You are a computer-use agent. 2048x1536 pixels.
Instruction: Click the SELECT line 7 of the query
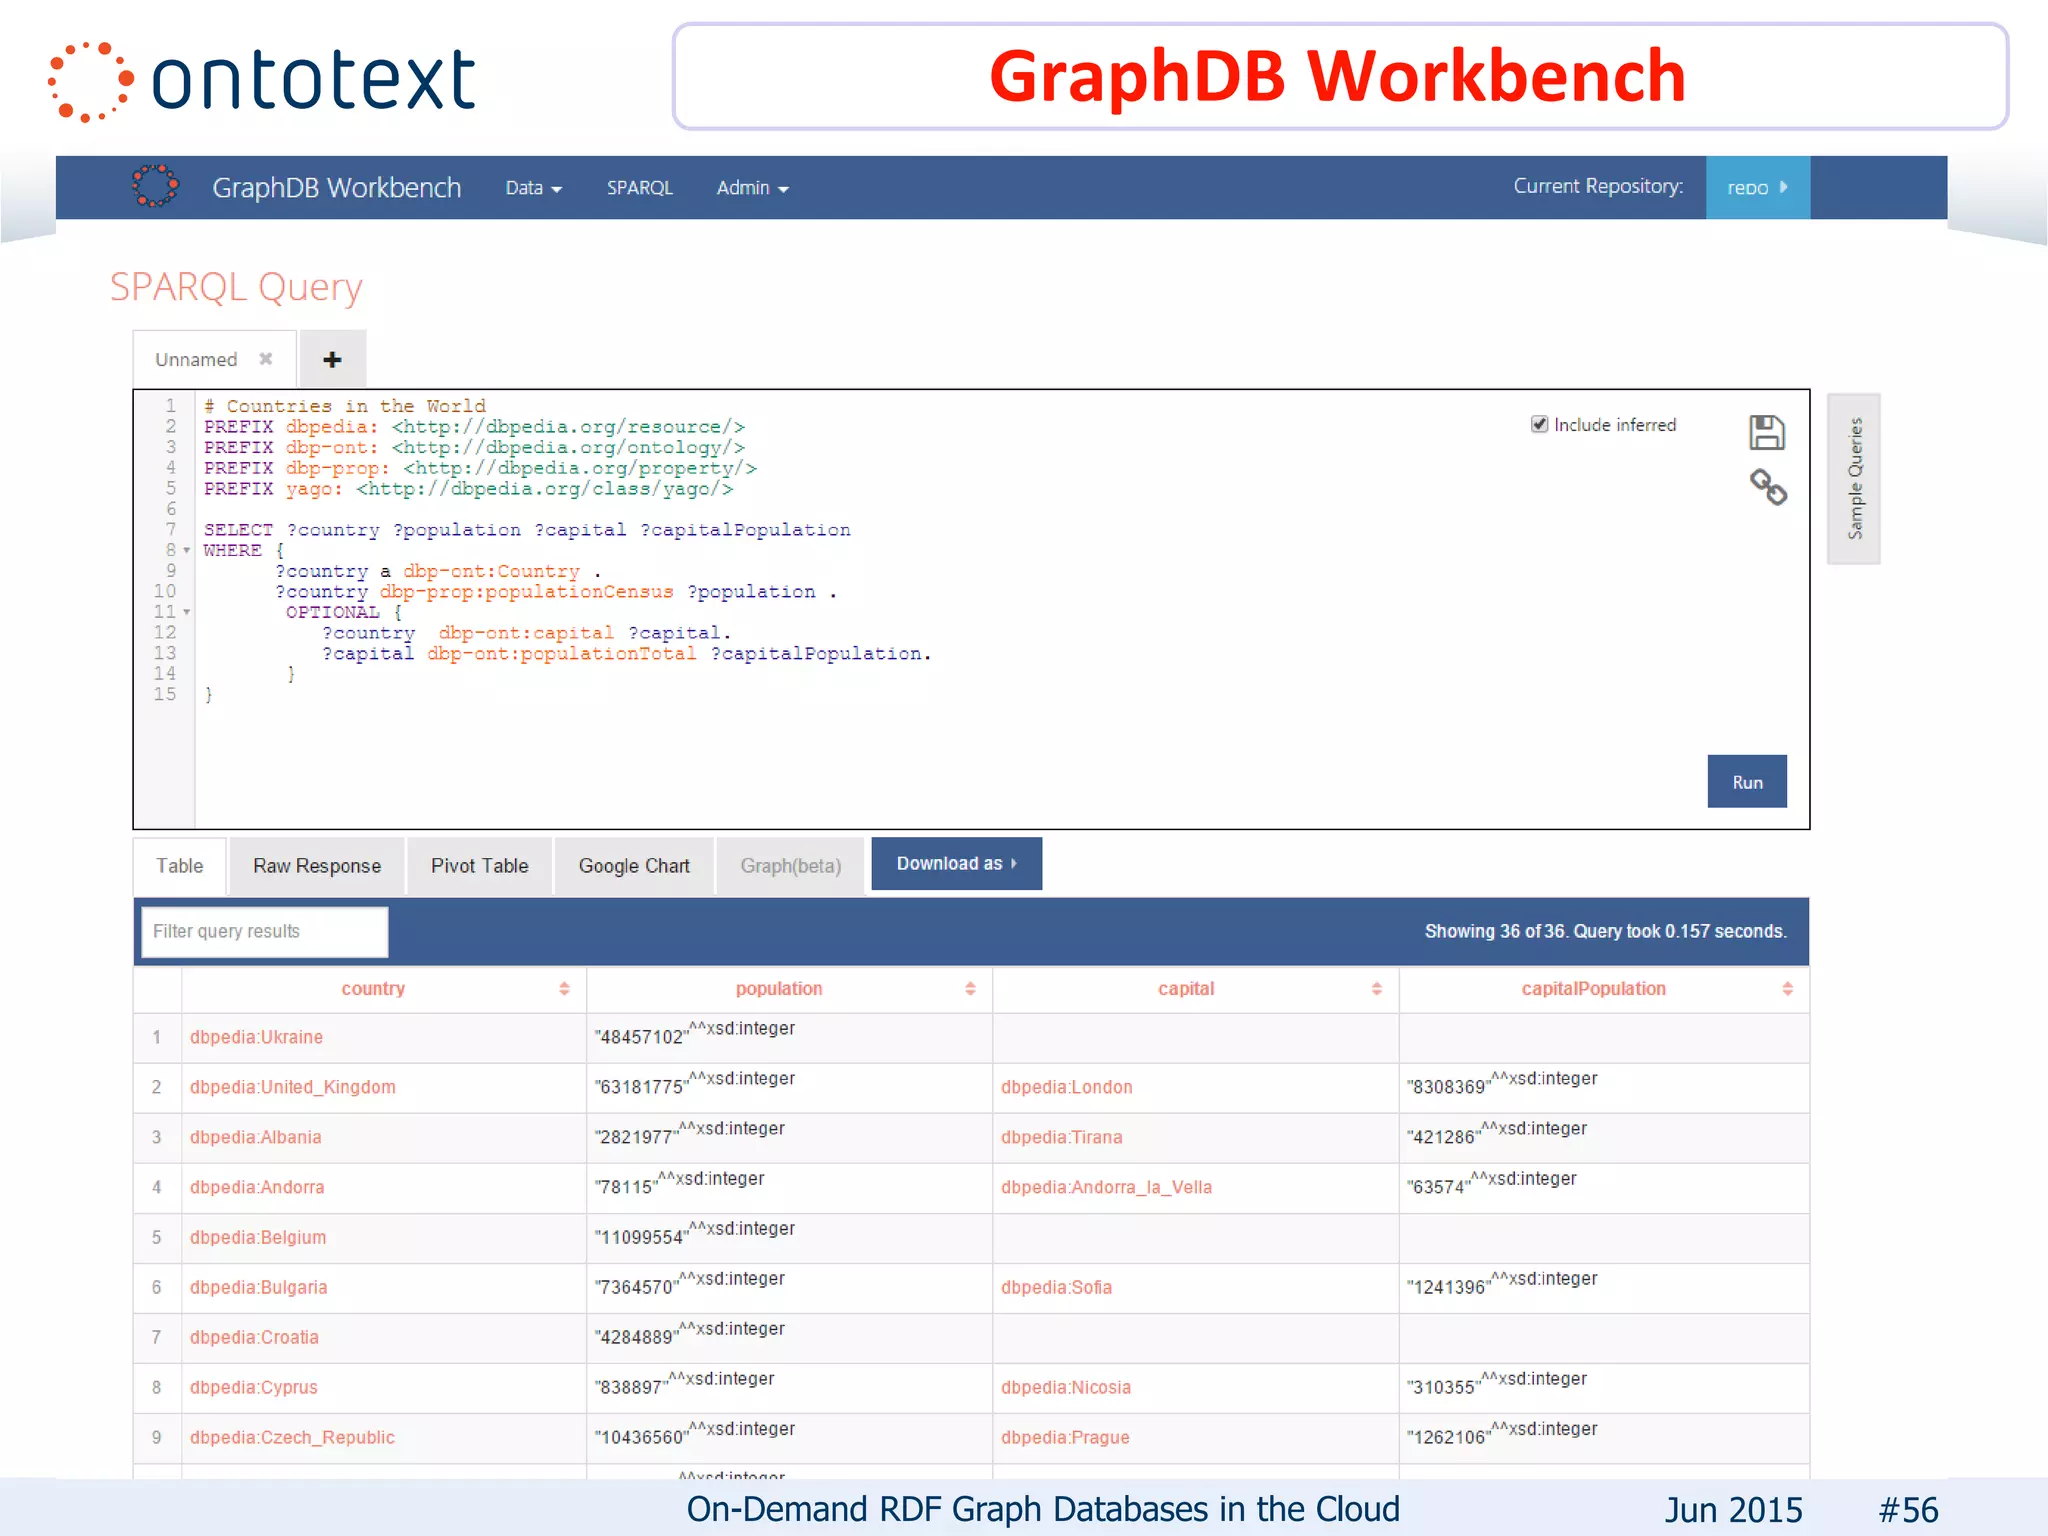[527, 530]
